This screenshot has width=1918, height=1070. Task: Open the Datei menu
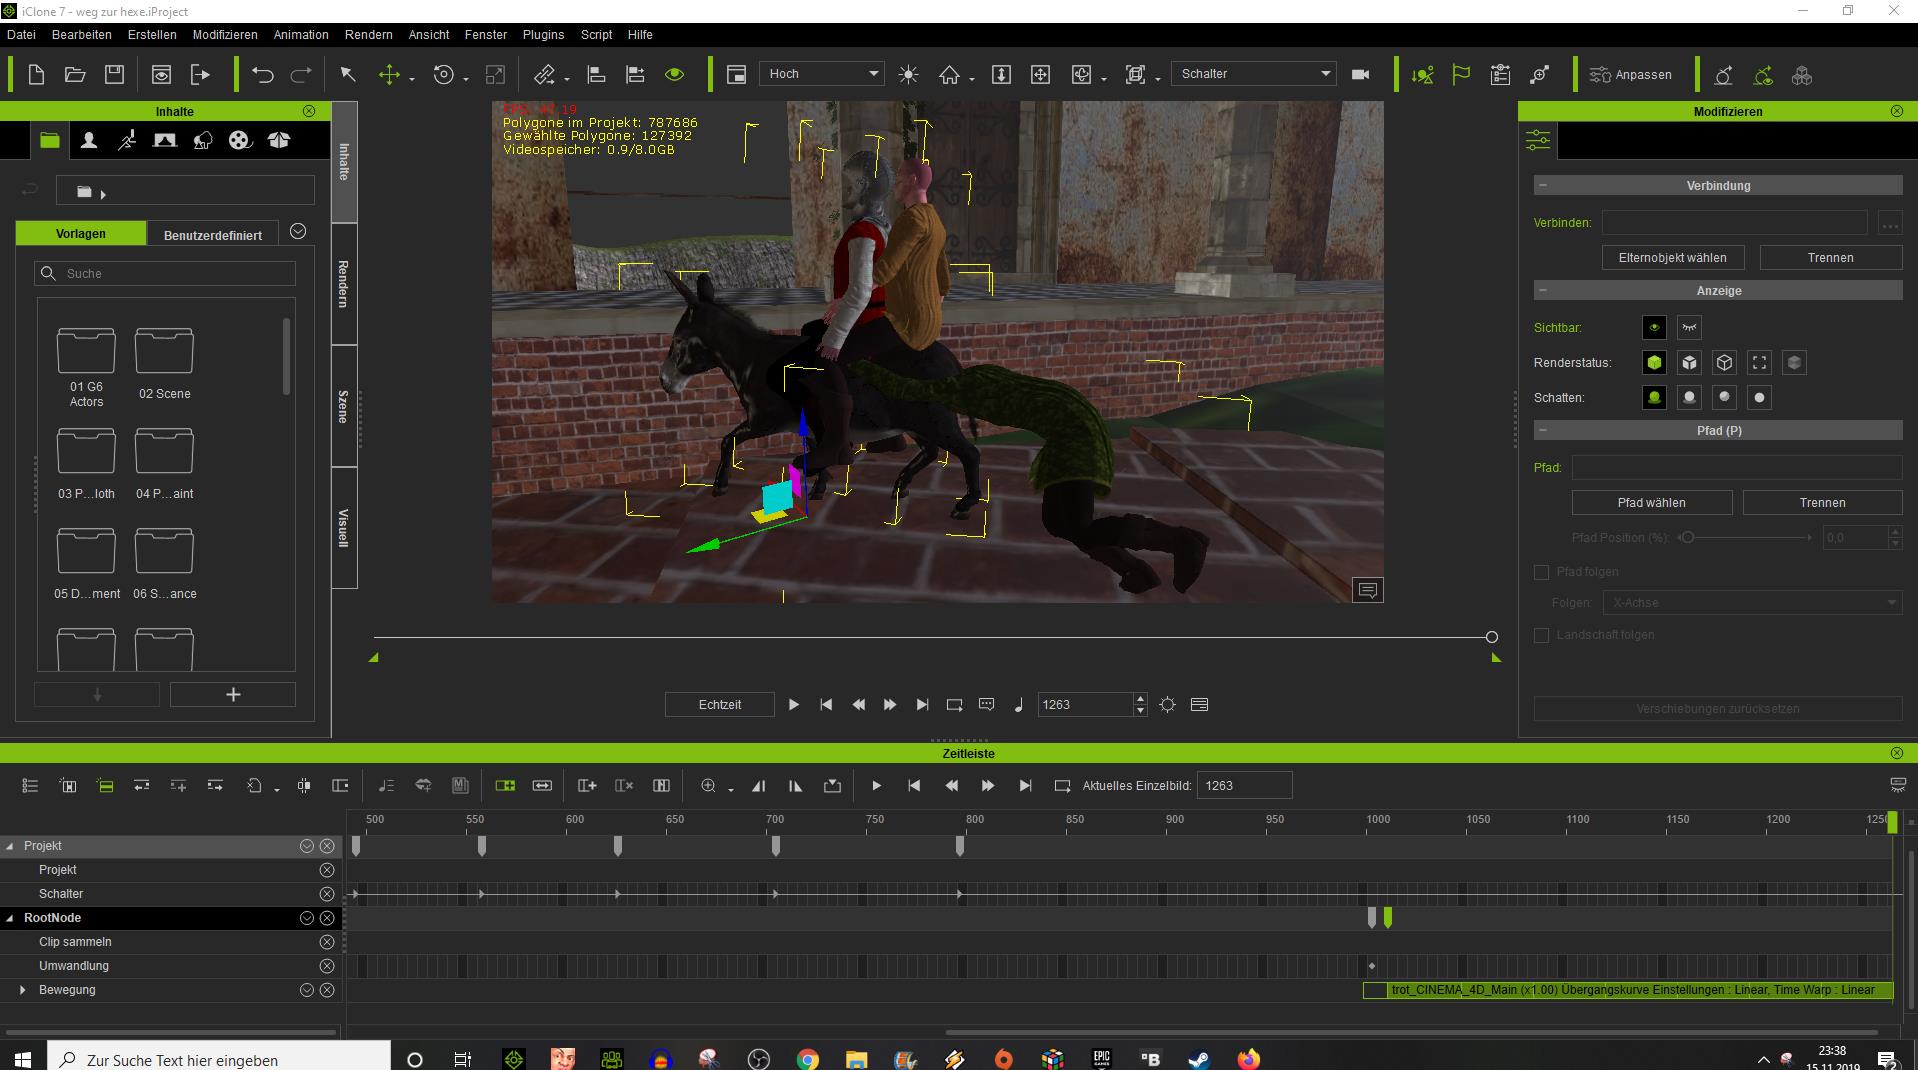[21, 34]
